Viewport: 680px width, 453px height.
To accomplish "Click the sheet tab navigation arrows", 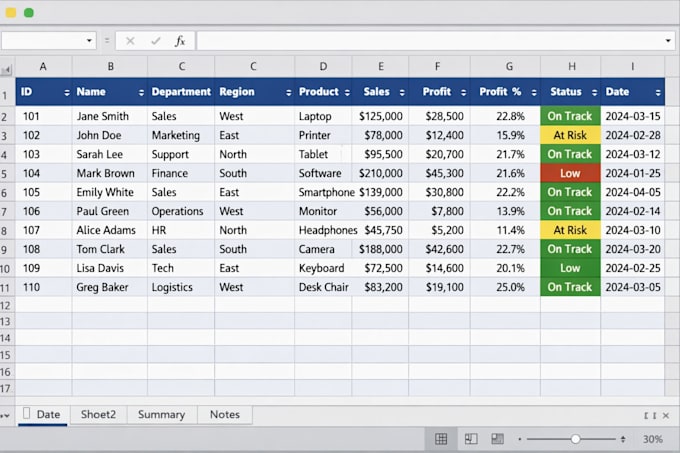I will point(5,415).
